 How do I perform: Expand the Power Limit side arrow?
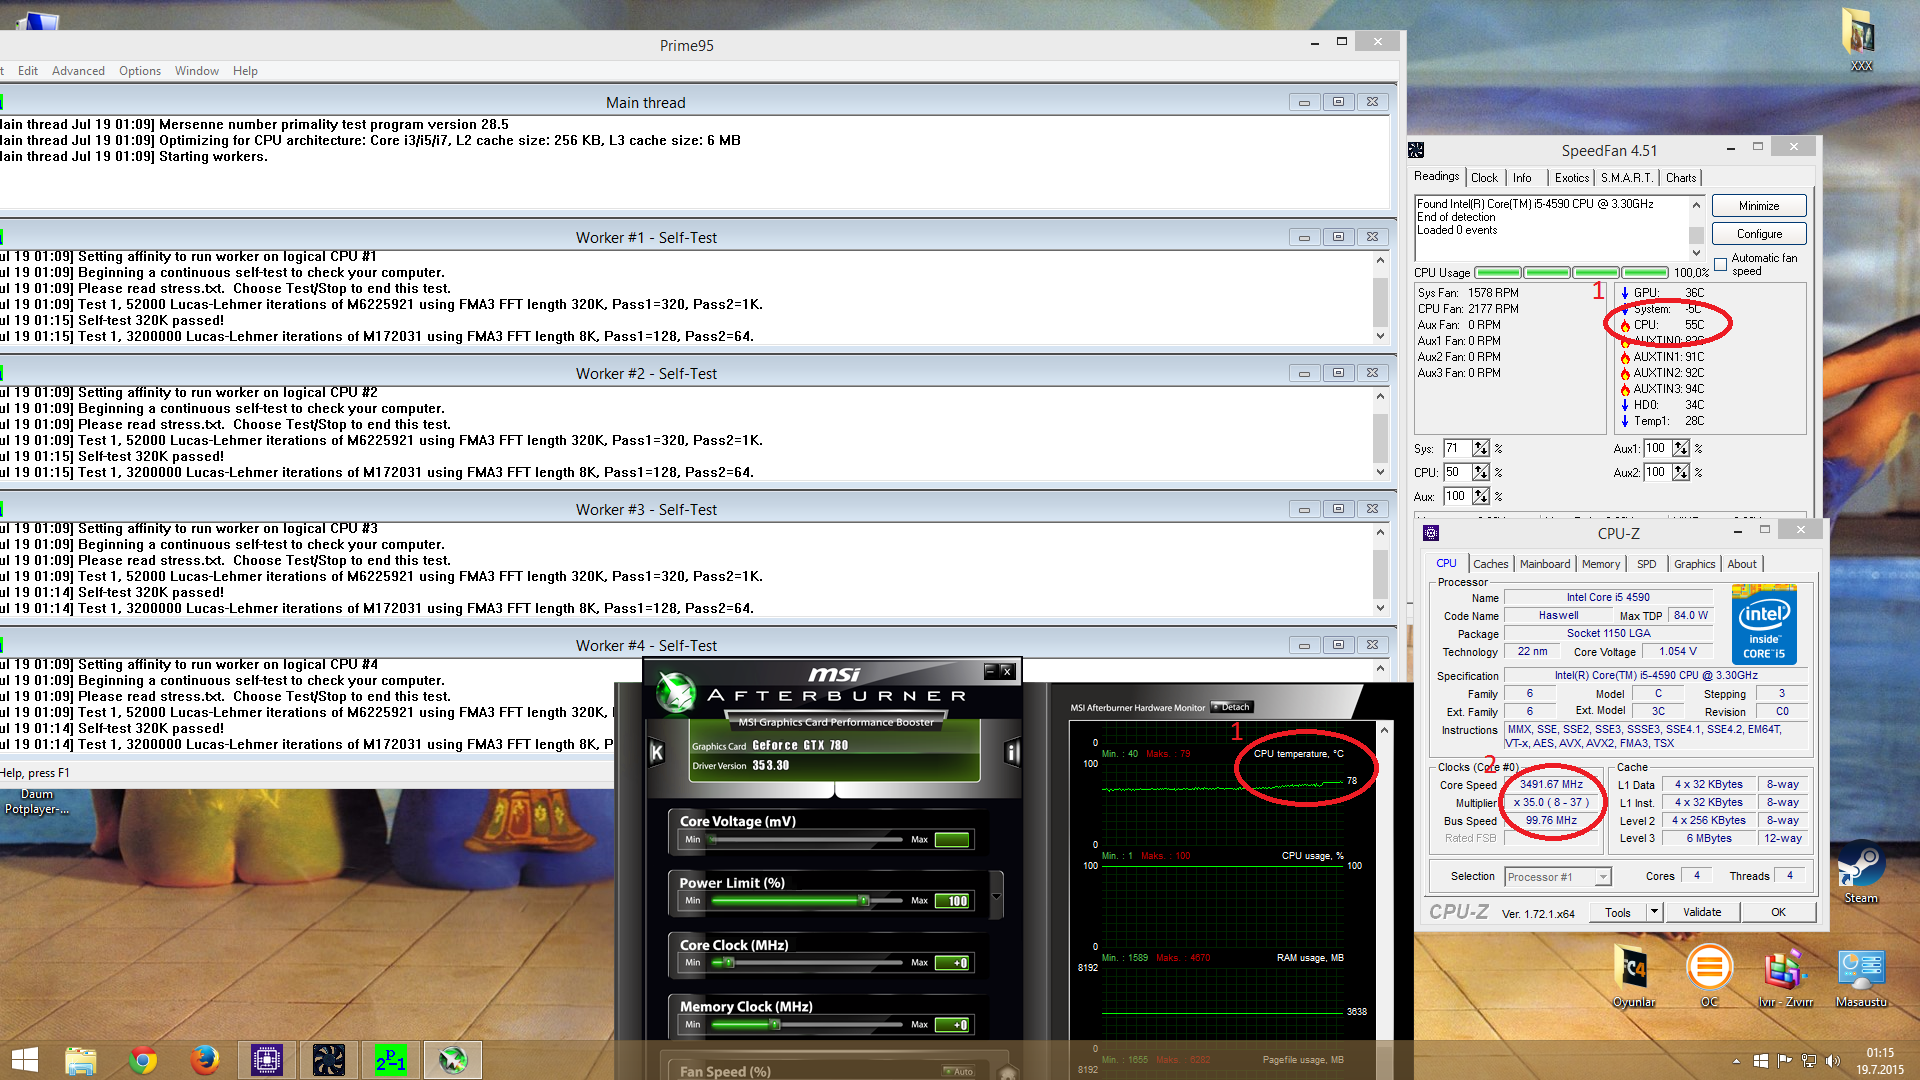coord(996,896)
